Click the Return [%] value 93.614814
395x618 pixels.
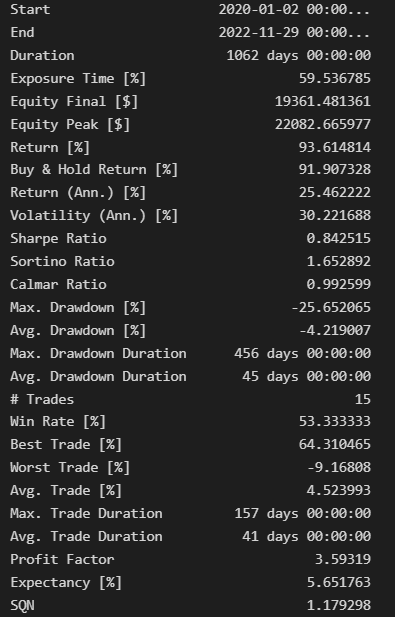[334, 147]
